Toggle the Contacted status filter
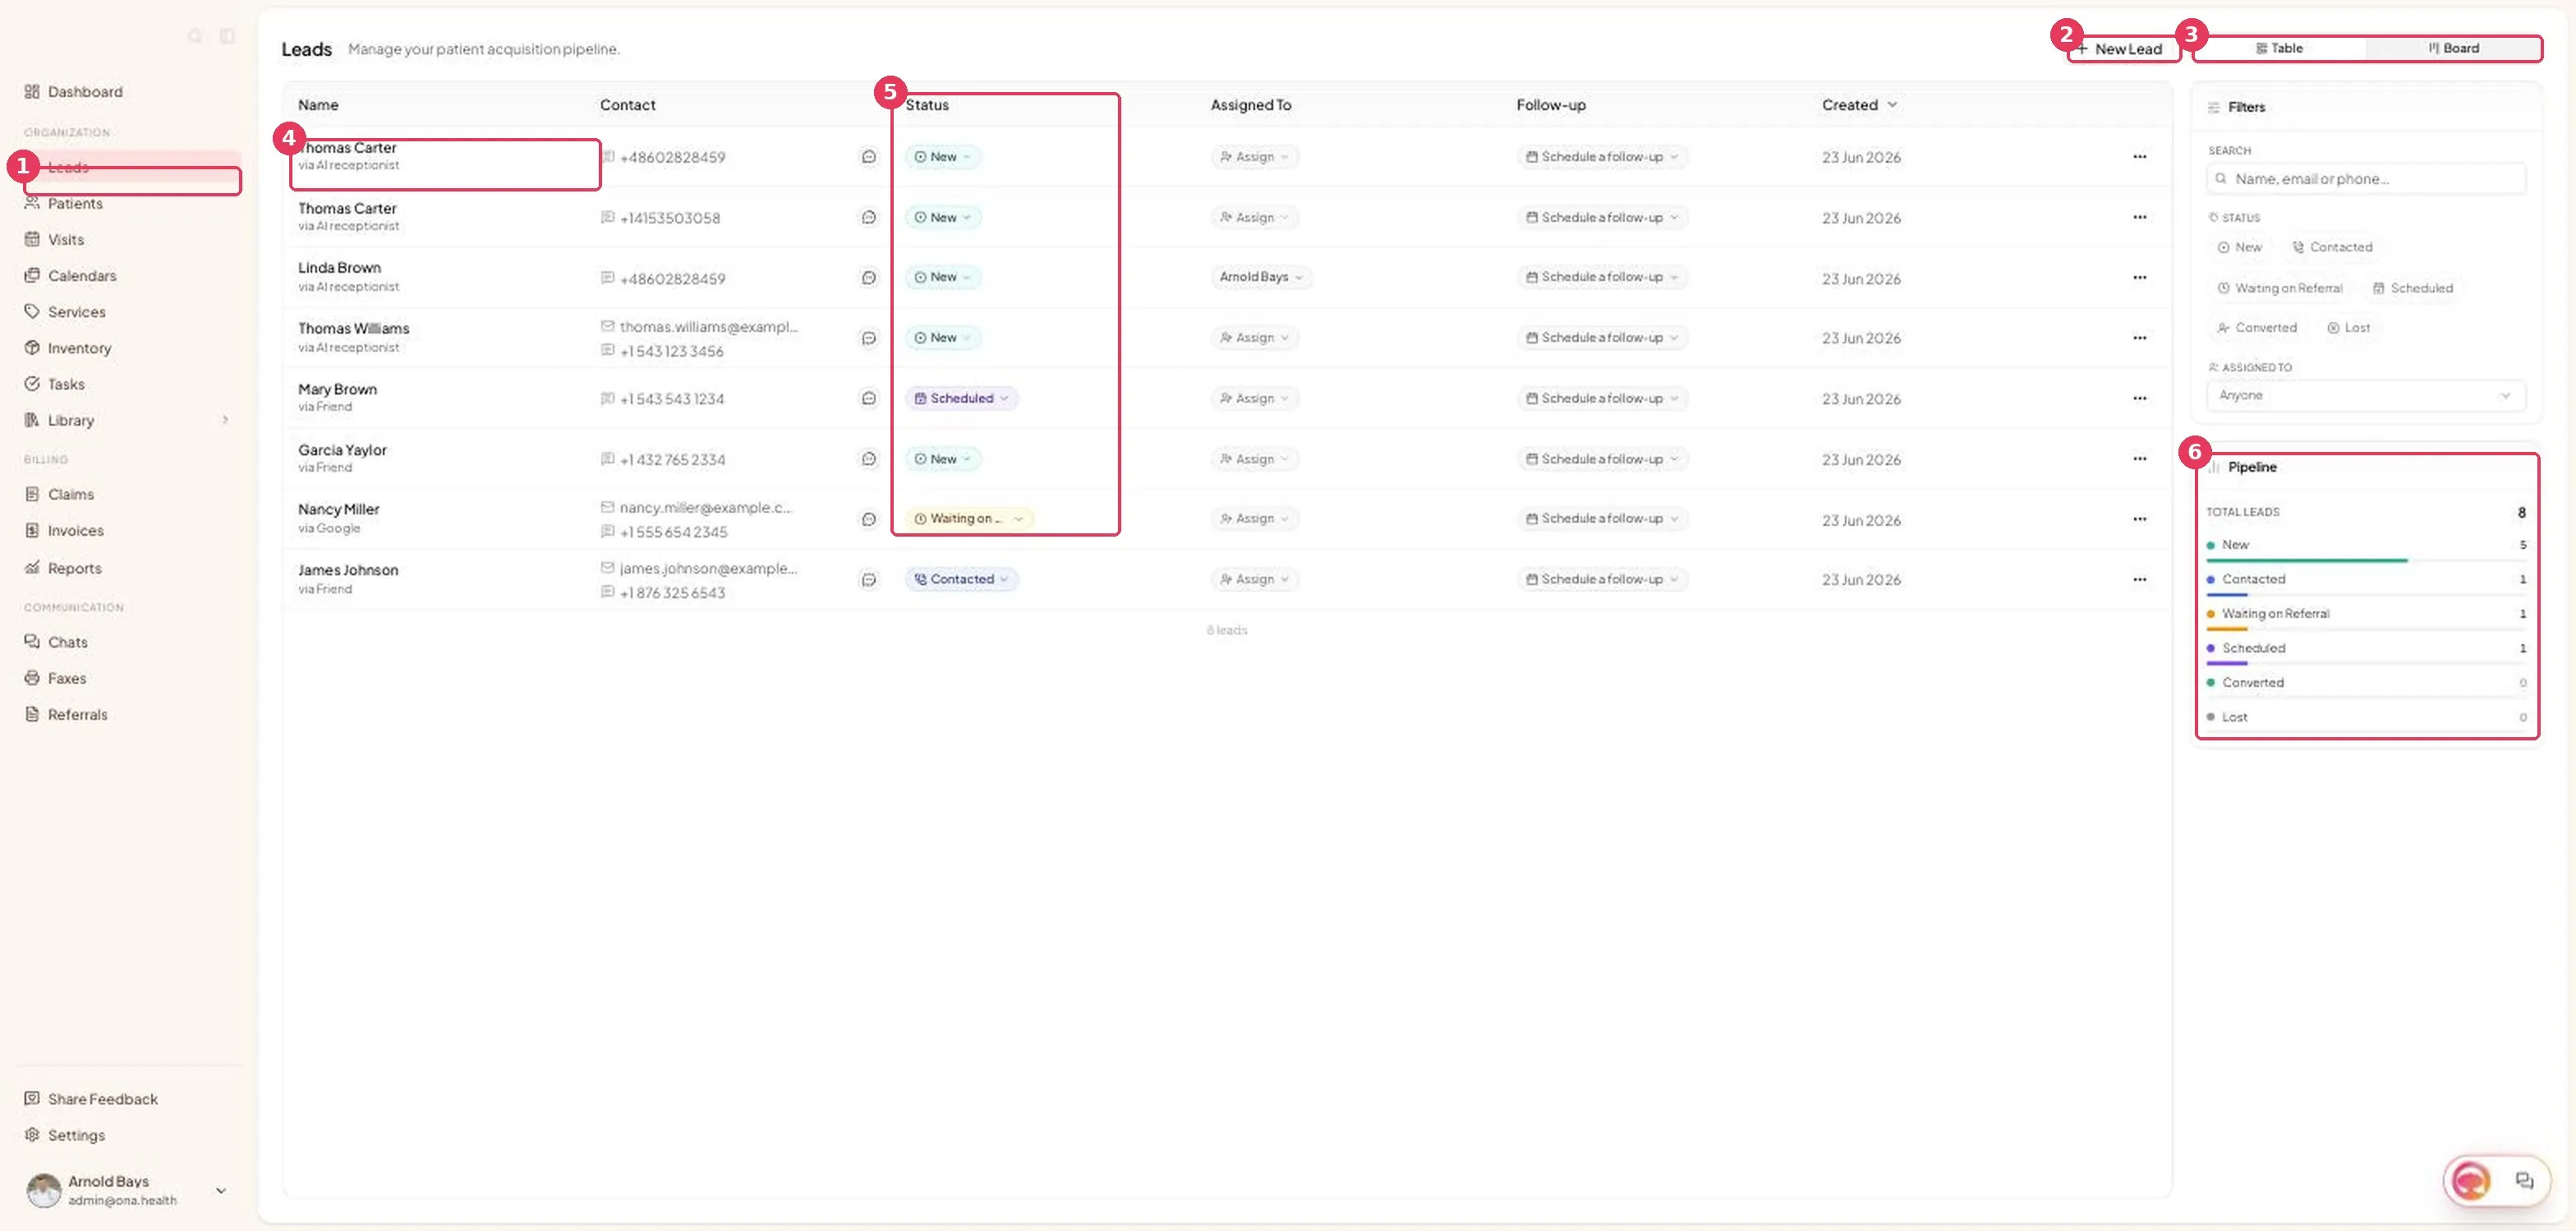This screenshot has height=1231, width=2576. (2332, 247)
